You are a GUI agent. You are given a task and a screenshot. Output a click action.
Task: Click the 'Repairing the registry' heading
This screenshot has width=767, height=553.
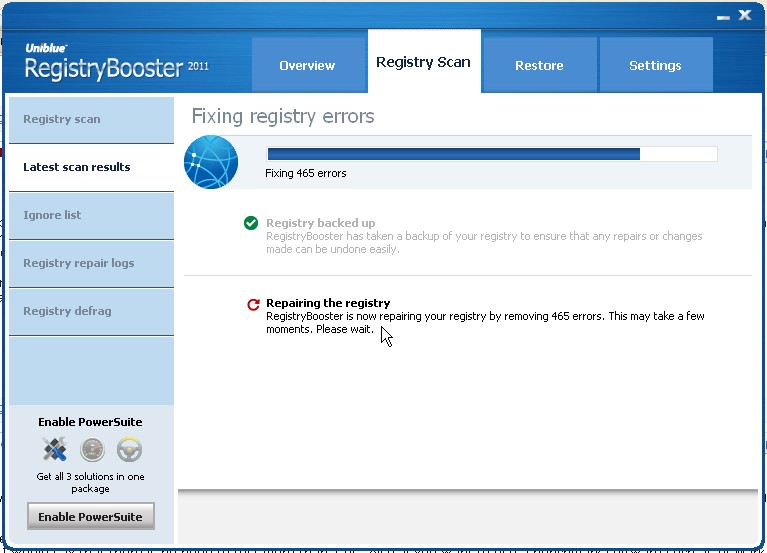328,303
